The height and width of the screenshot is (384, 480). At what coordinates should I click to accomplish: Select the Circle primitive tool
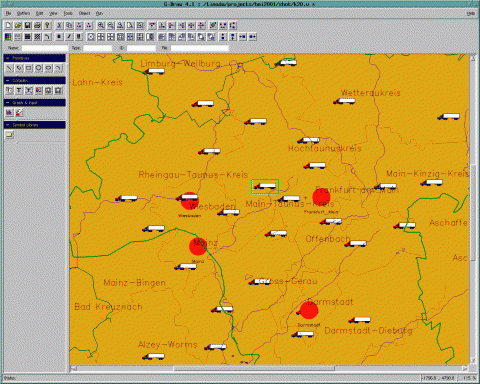tap(39, 68)
